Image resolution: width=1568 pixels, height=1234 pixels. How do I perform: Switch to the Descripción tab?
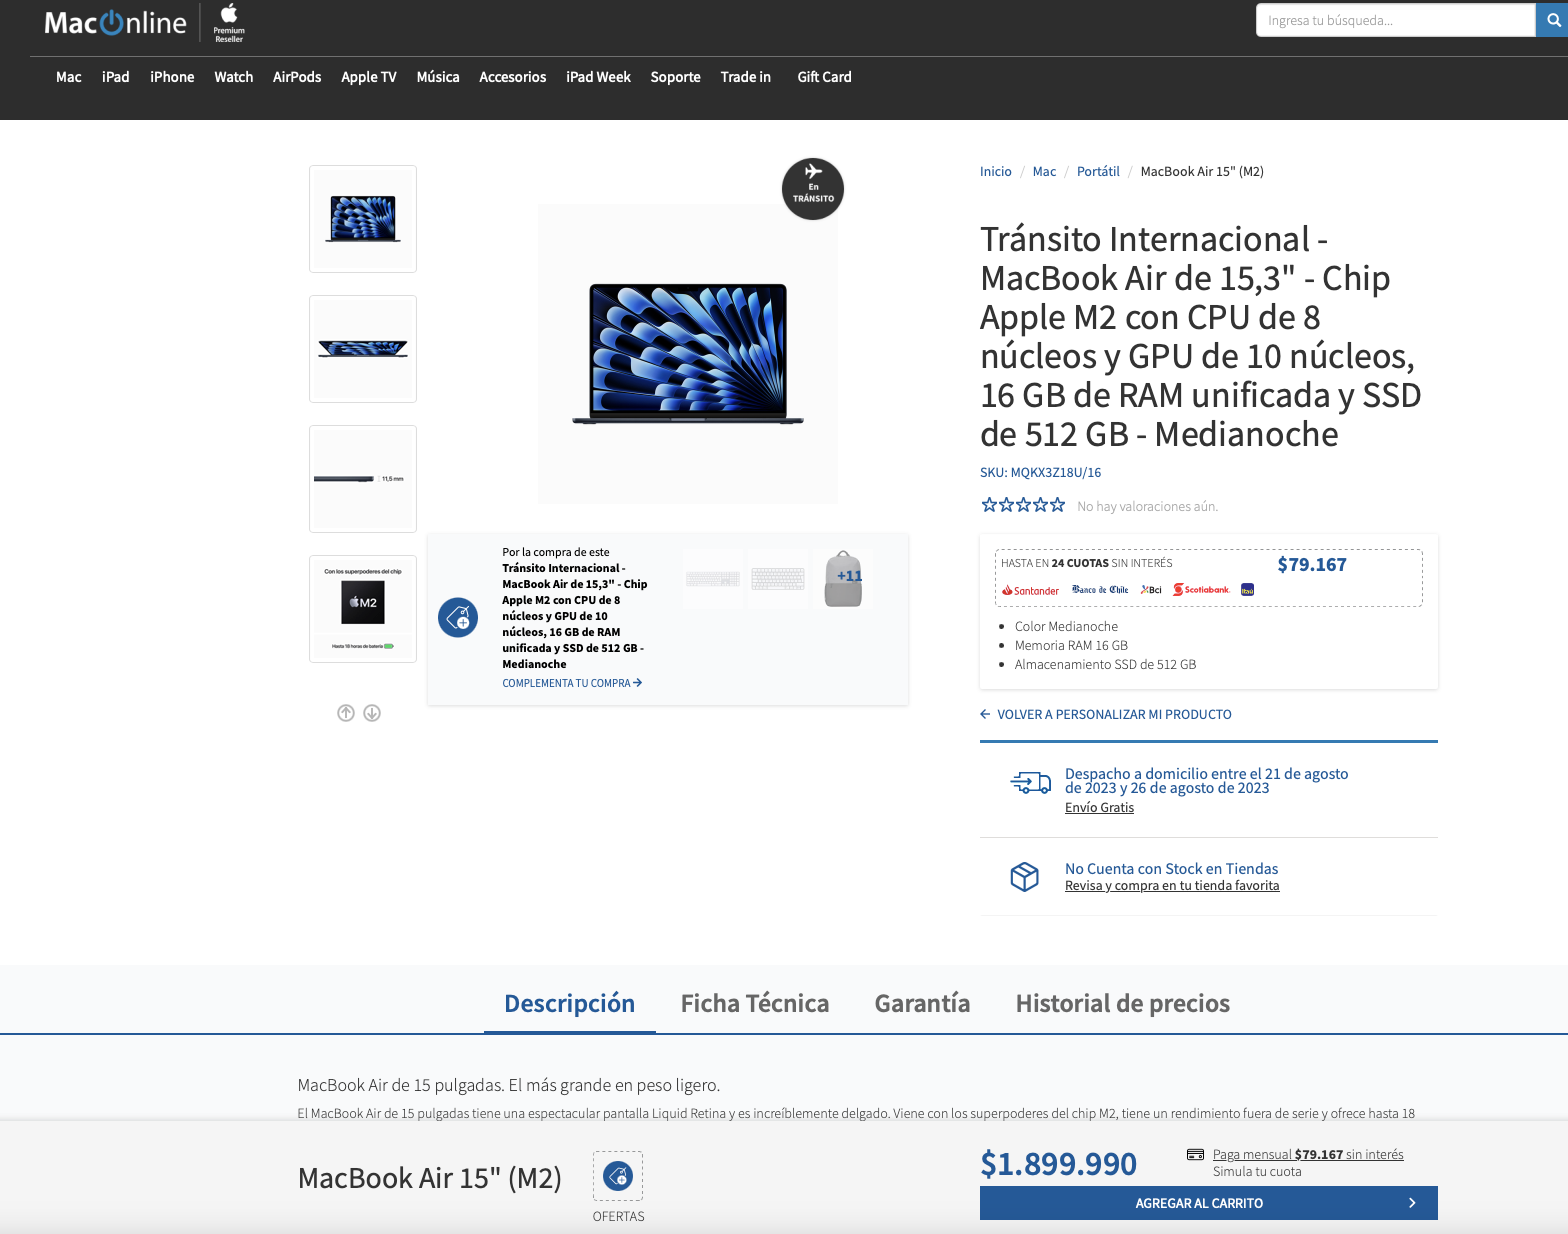[570, 1003]
